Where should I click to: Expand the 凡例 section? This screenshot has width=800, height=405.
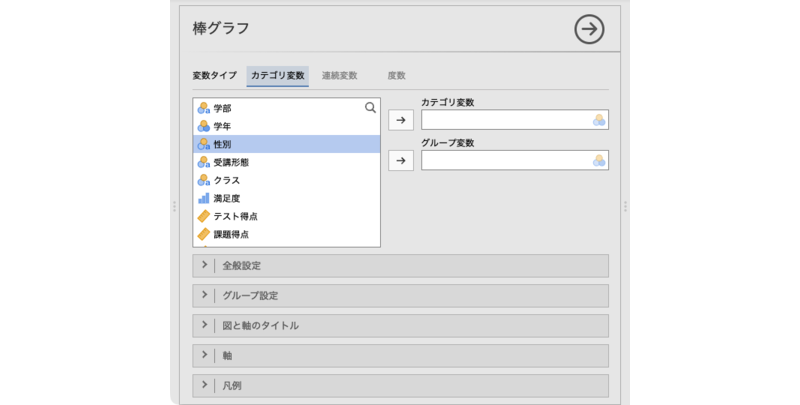click(400, 386)
